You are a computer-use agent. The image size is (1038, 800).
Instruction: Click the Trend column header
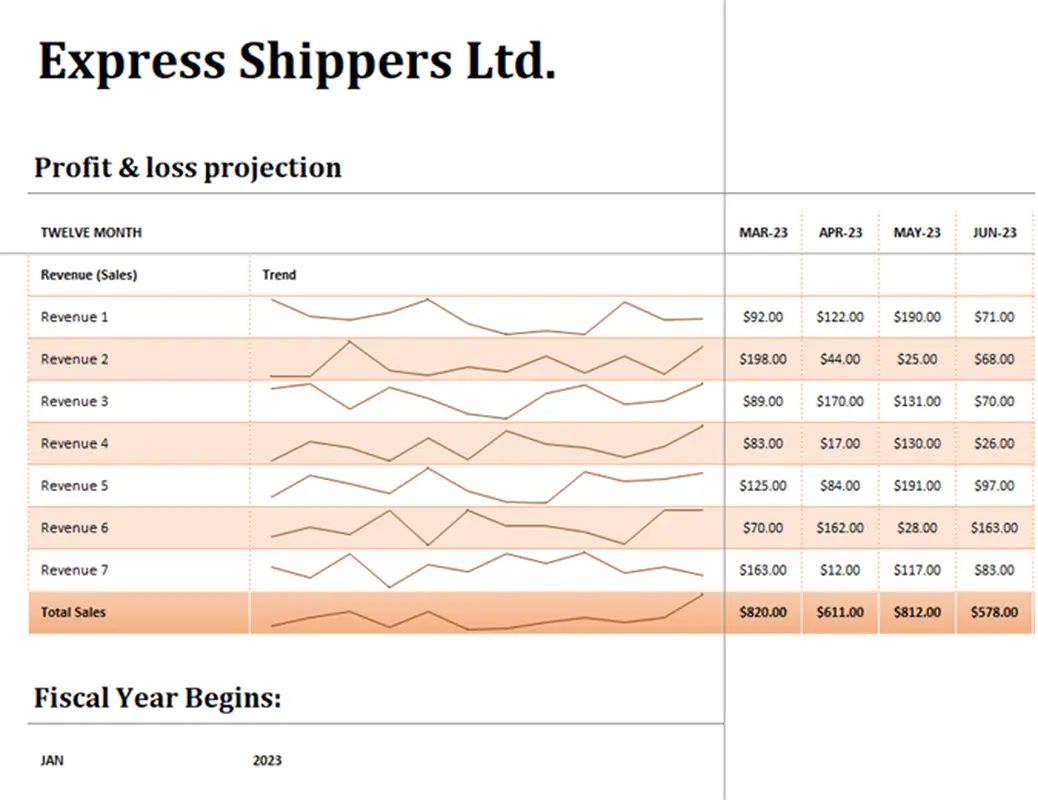(x=279, y=275)
